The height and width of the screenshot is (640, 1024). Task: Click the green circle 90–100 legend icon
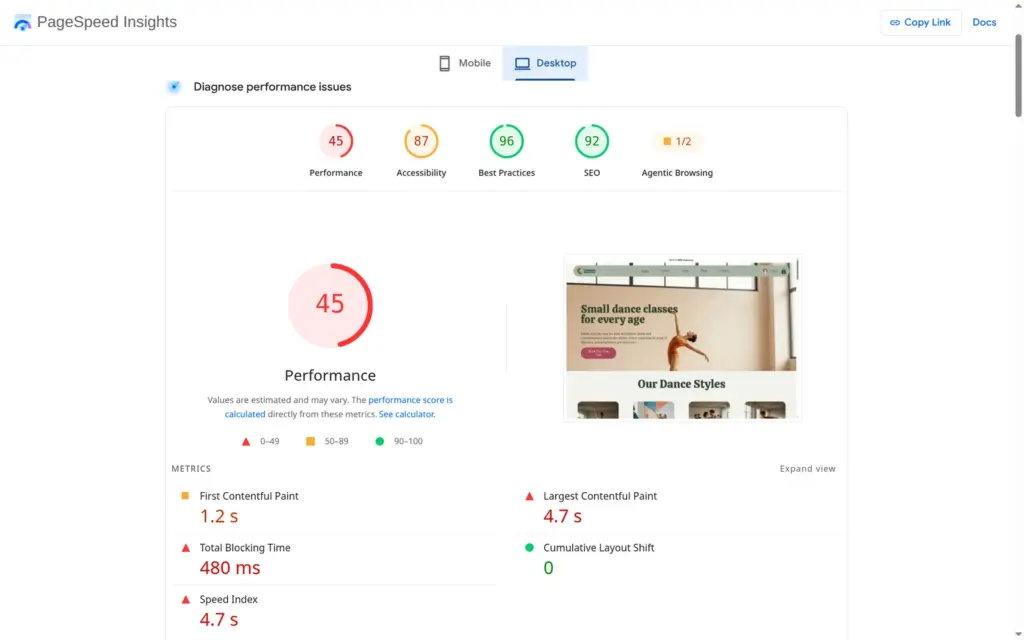[379, 441]
